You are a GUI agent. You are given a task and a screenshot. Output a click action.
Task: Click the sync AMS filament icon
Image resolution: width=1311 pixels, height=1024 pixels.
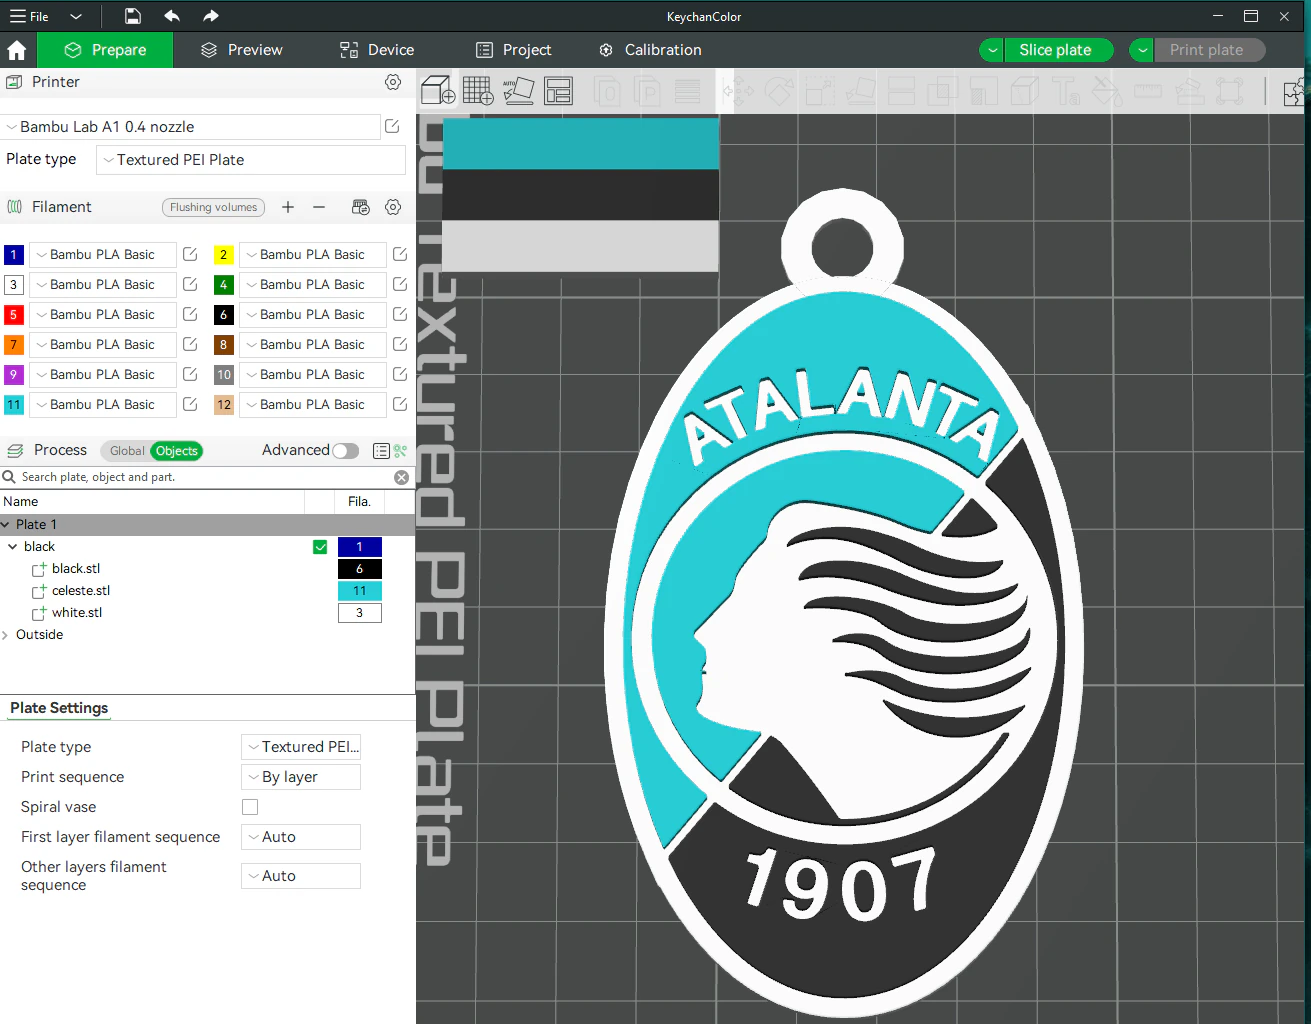point(361,207)
